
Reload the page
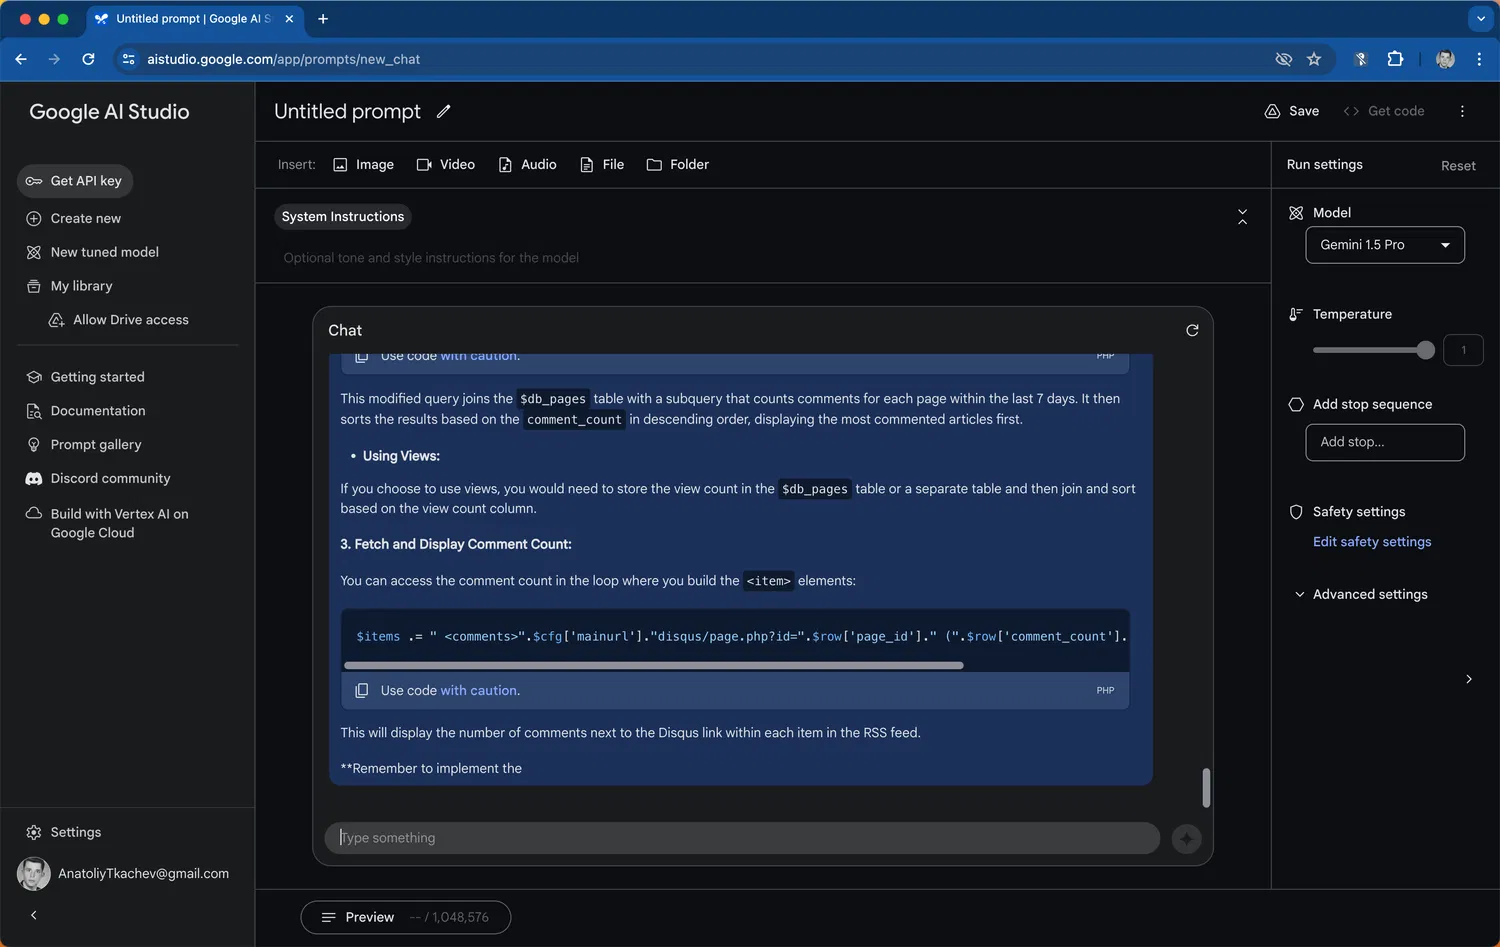coord(88,60)
